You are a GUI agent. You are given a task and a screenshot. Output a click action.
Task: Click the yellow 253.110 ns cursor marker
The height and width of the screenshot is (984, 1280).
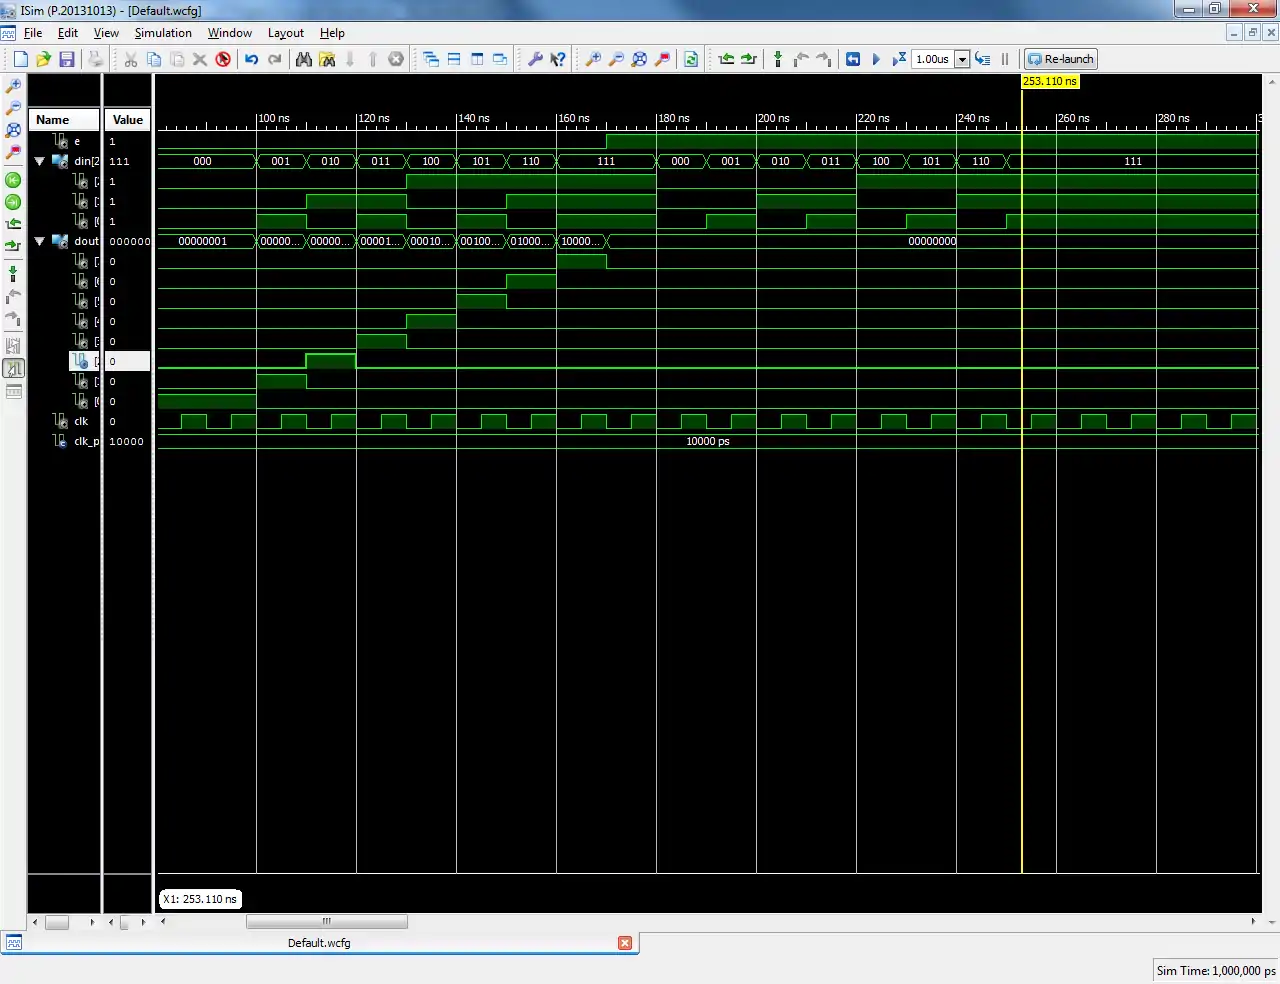[x=1049, y=81]
